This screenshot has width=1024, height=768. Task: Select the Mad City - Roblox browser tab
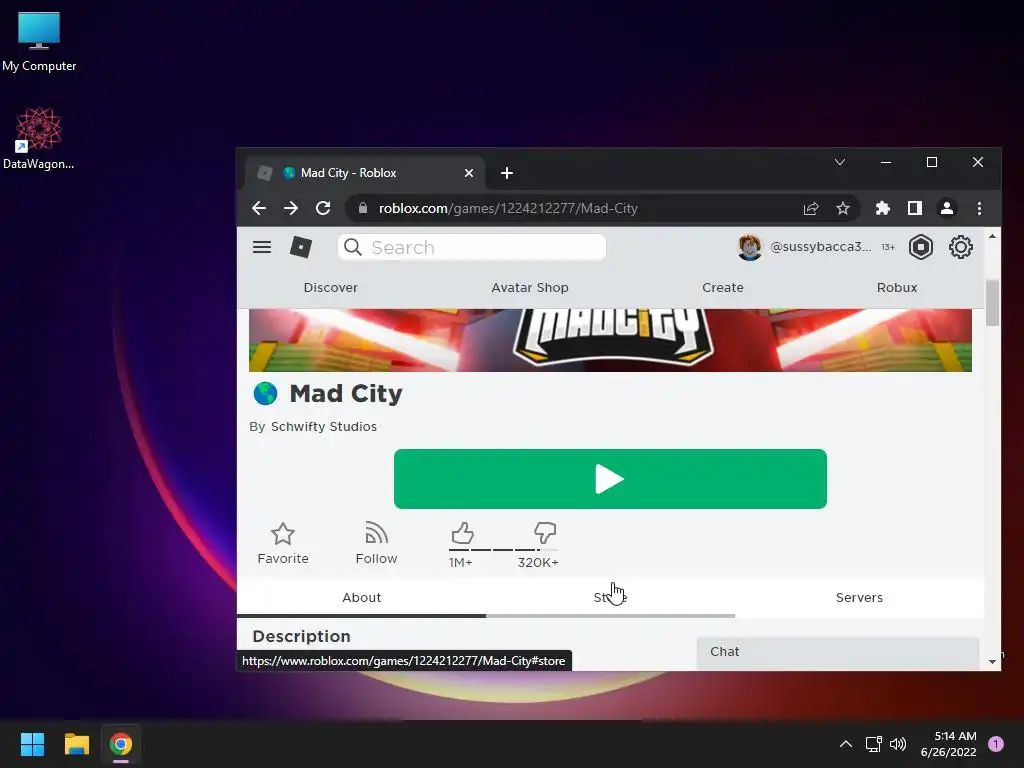(x=366, y=173)
